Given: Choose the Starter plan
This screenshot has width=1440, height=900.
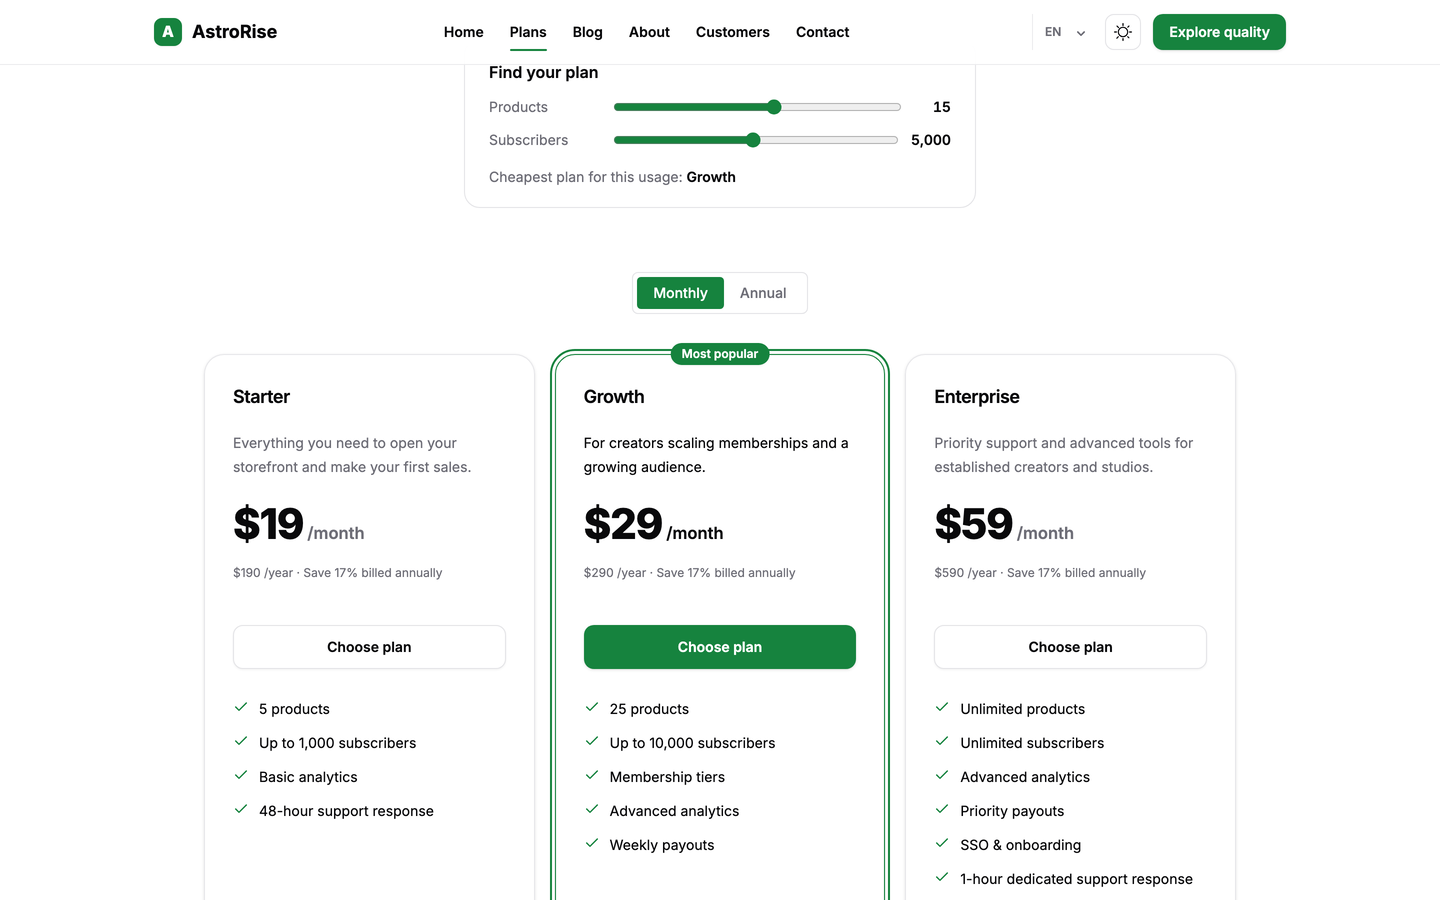Looking at the screenshot, I should coord(369,647).
